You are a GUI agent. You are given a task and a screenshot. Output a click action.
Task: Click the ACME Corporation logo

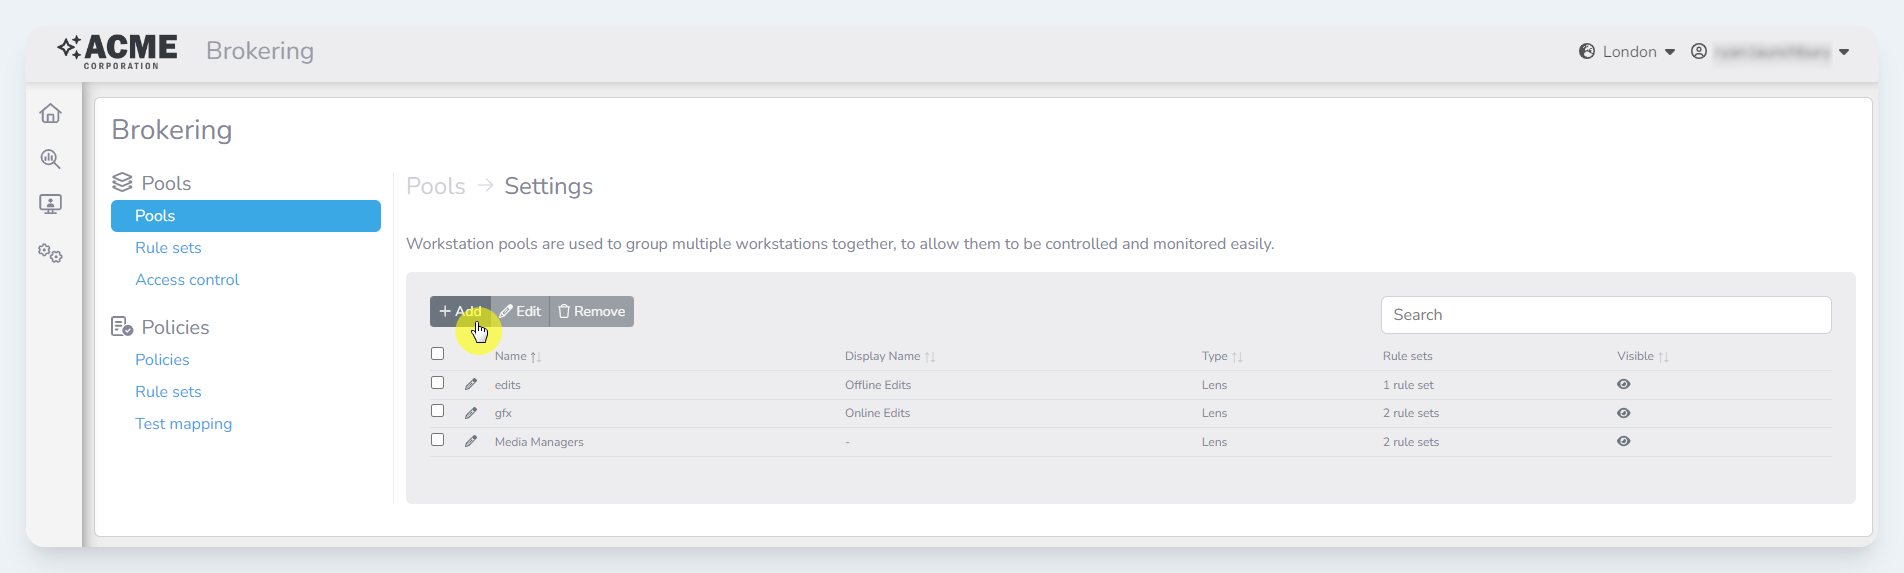118,51
